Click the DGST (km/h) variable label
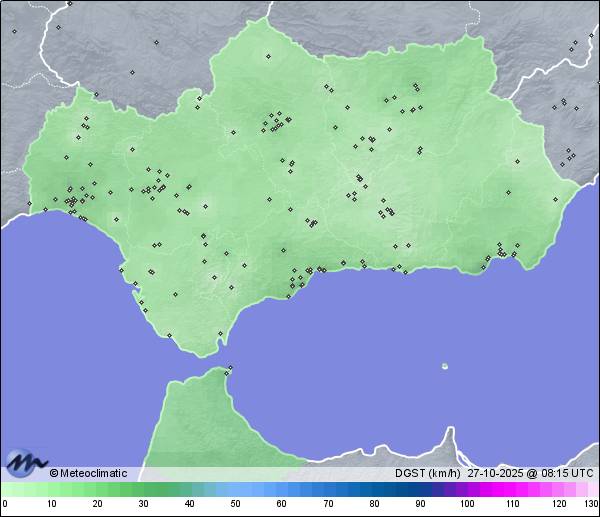This screenshot has height=517, width=600. 428,473
